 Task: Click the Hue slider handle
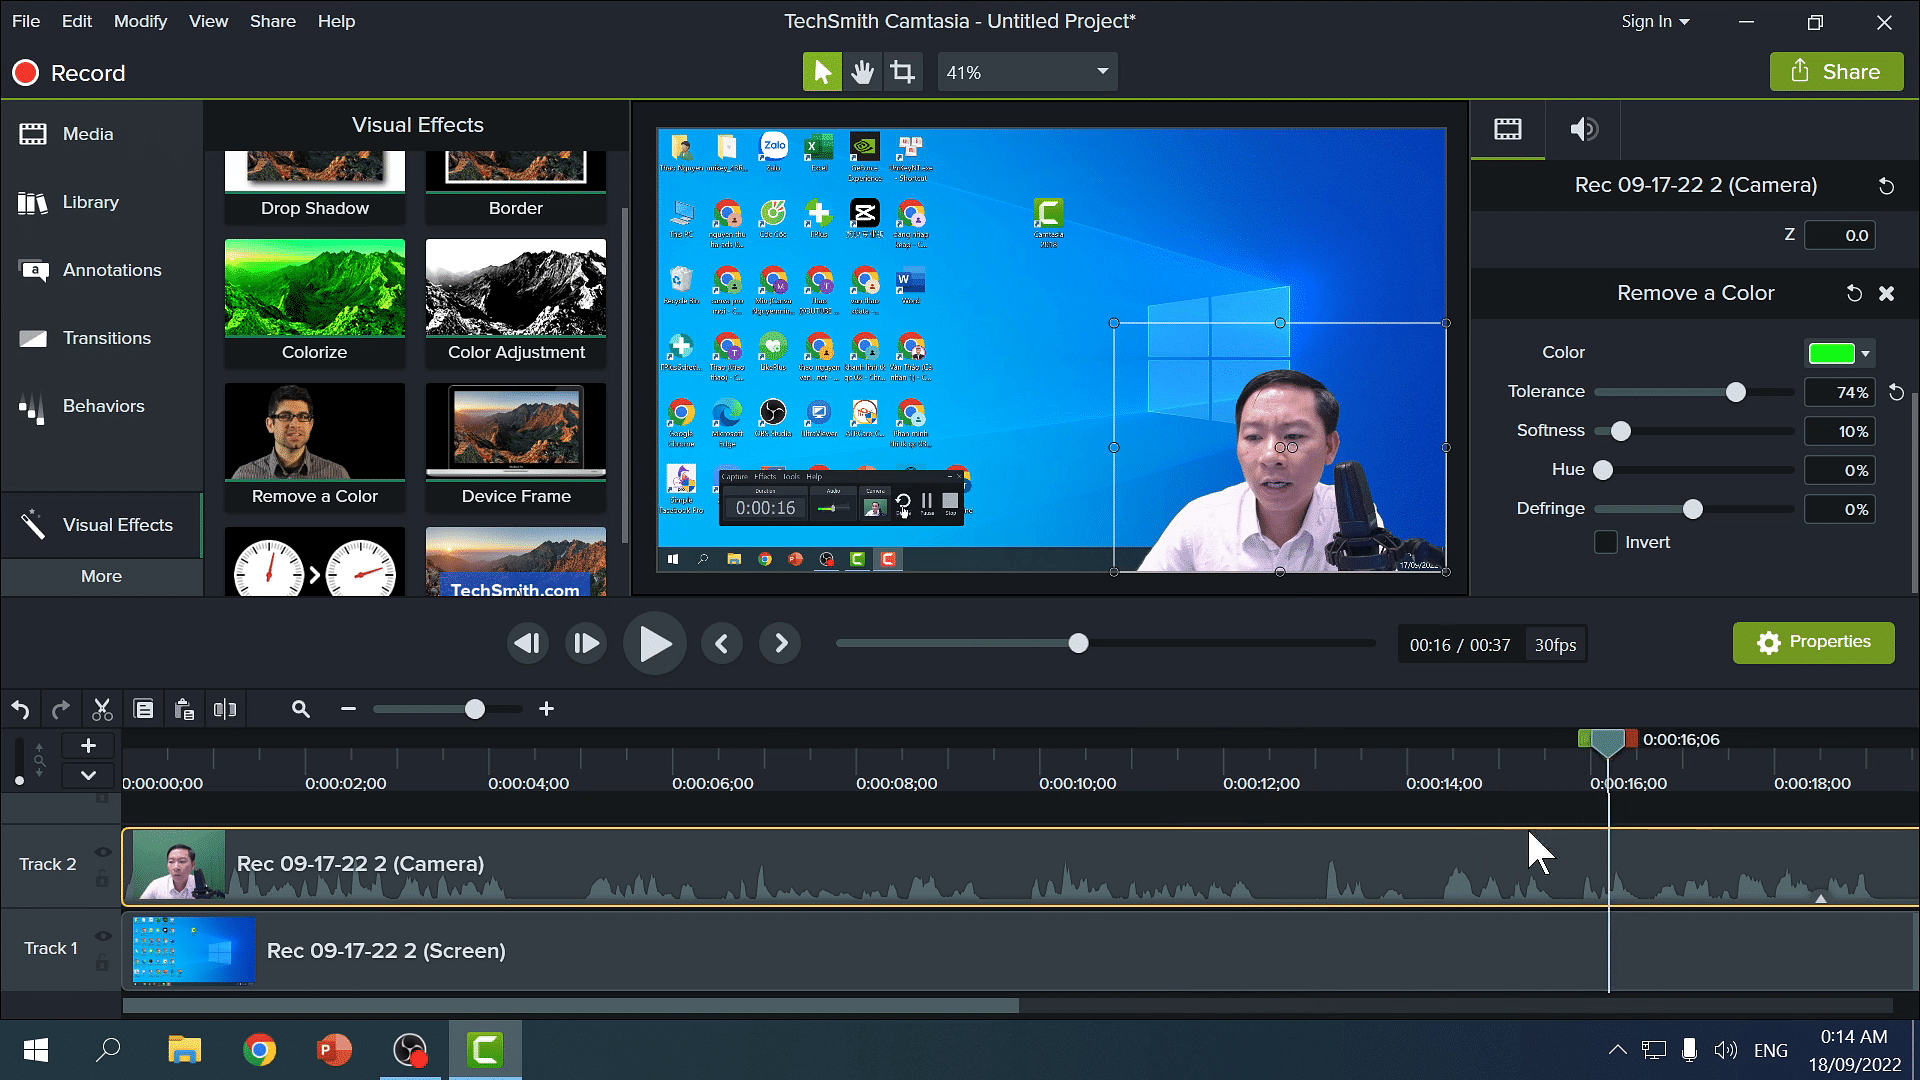[x=1603, y=470]
